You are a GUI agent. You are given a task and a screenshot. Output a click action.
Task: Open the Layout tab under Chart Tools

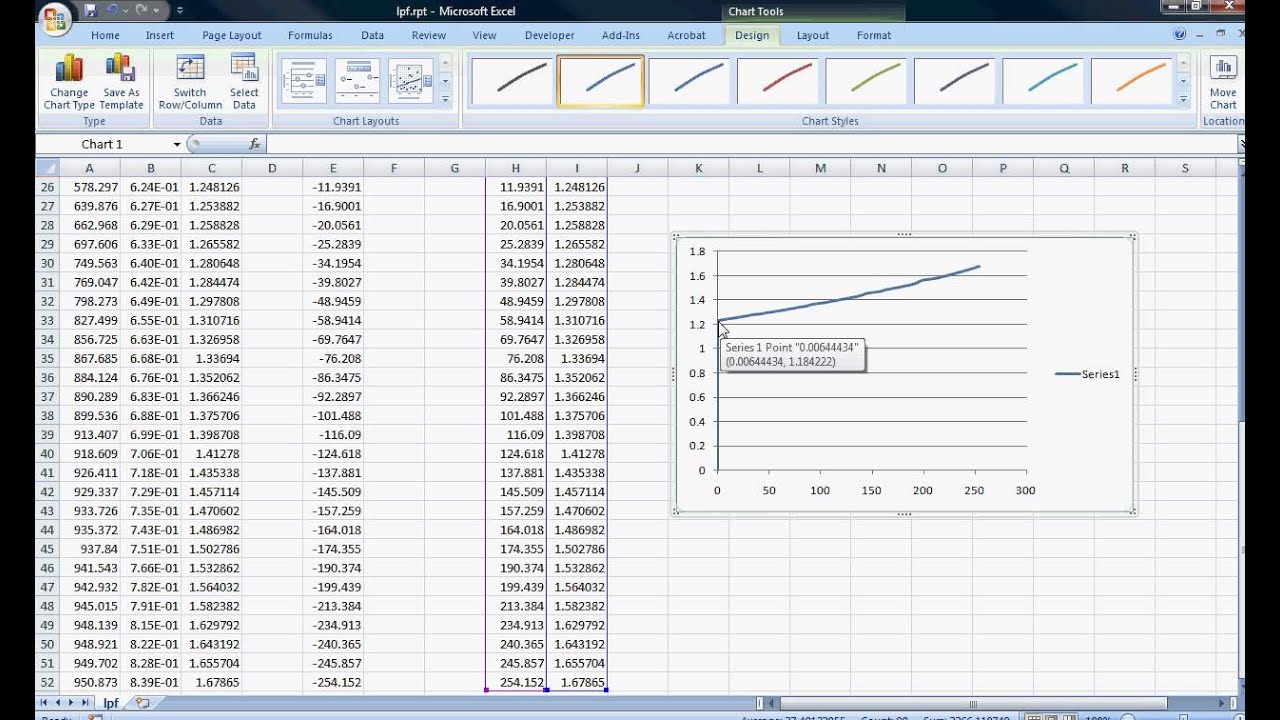coord(813,35)
